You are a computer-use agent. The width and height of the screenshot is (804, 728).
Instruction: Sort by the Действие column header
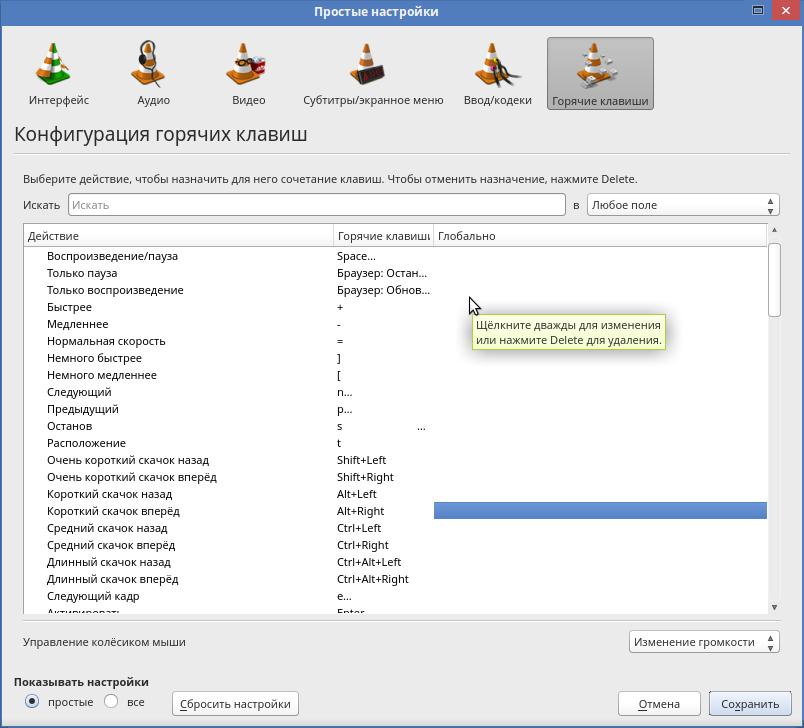178,236
